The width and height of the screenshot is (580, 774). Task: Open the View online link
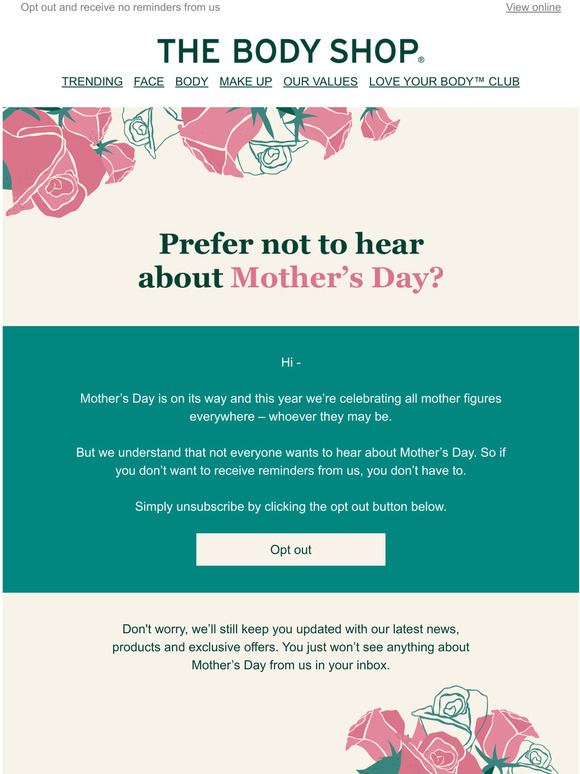coord(533,7)
